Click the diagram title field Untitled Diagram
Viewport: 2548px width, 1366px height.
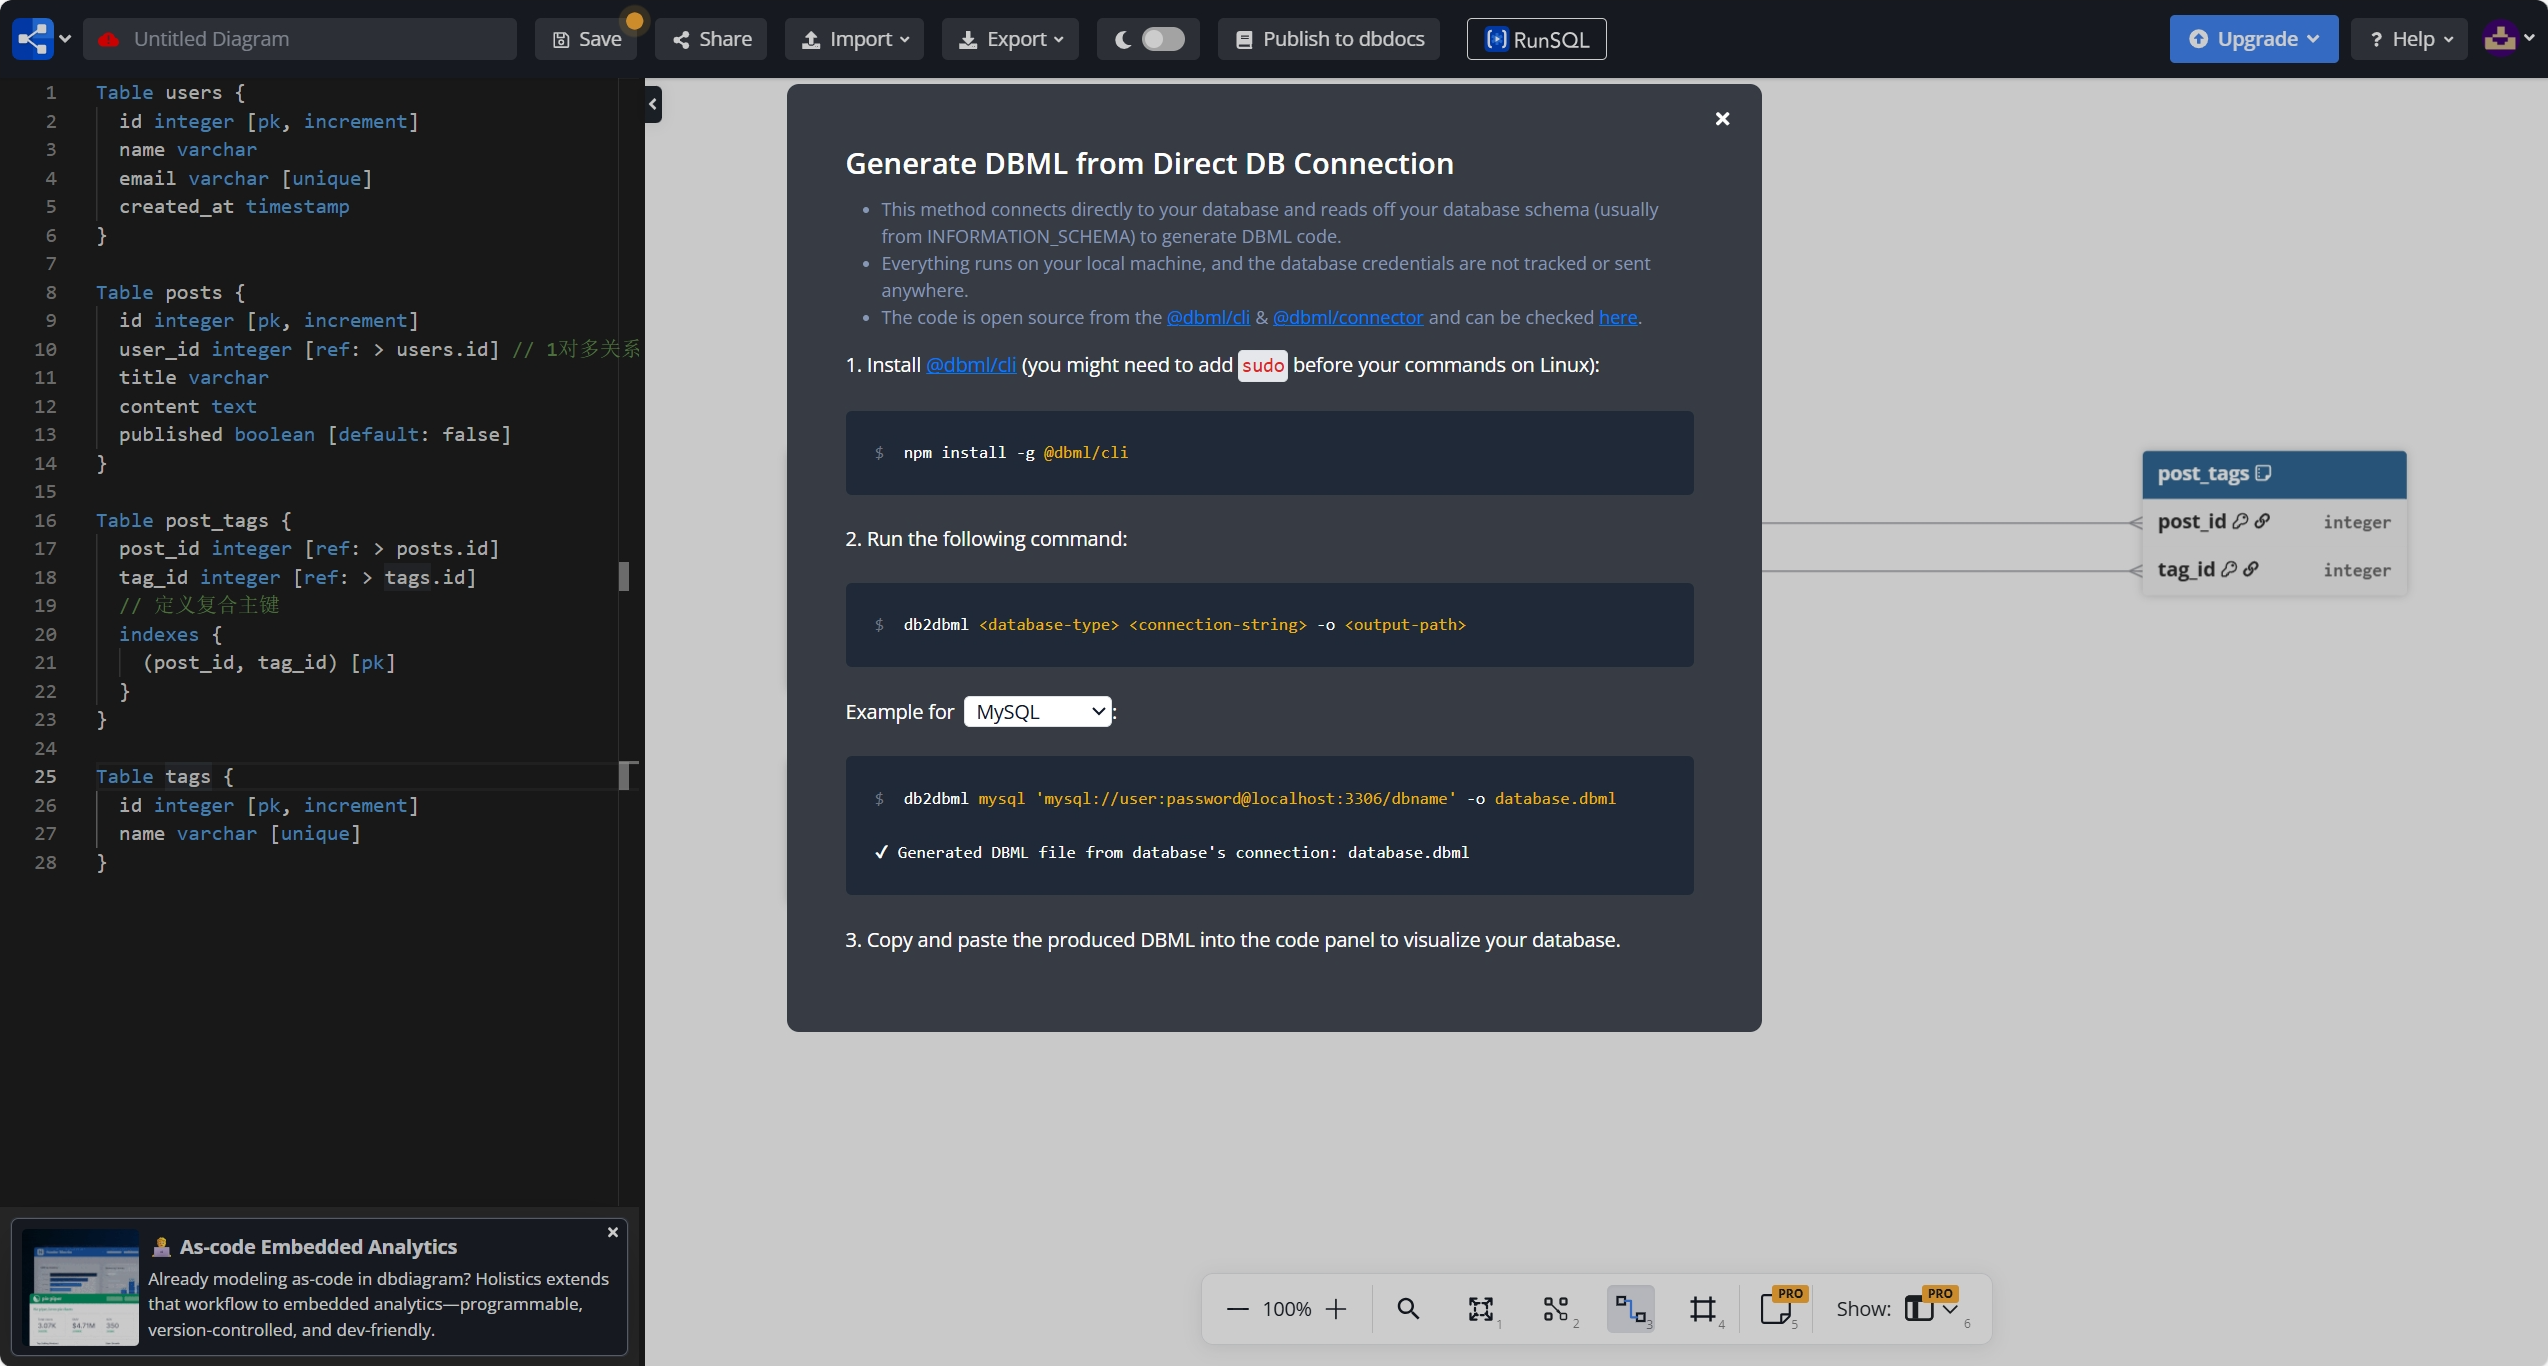coord(300,39)
